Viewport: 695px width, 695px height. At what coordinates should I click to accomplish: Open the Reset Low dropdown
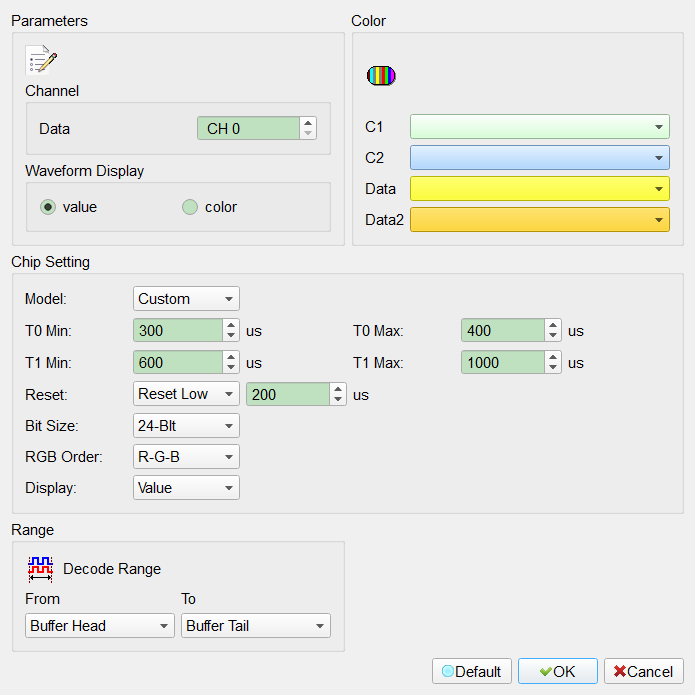click(186, 394)
